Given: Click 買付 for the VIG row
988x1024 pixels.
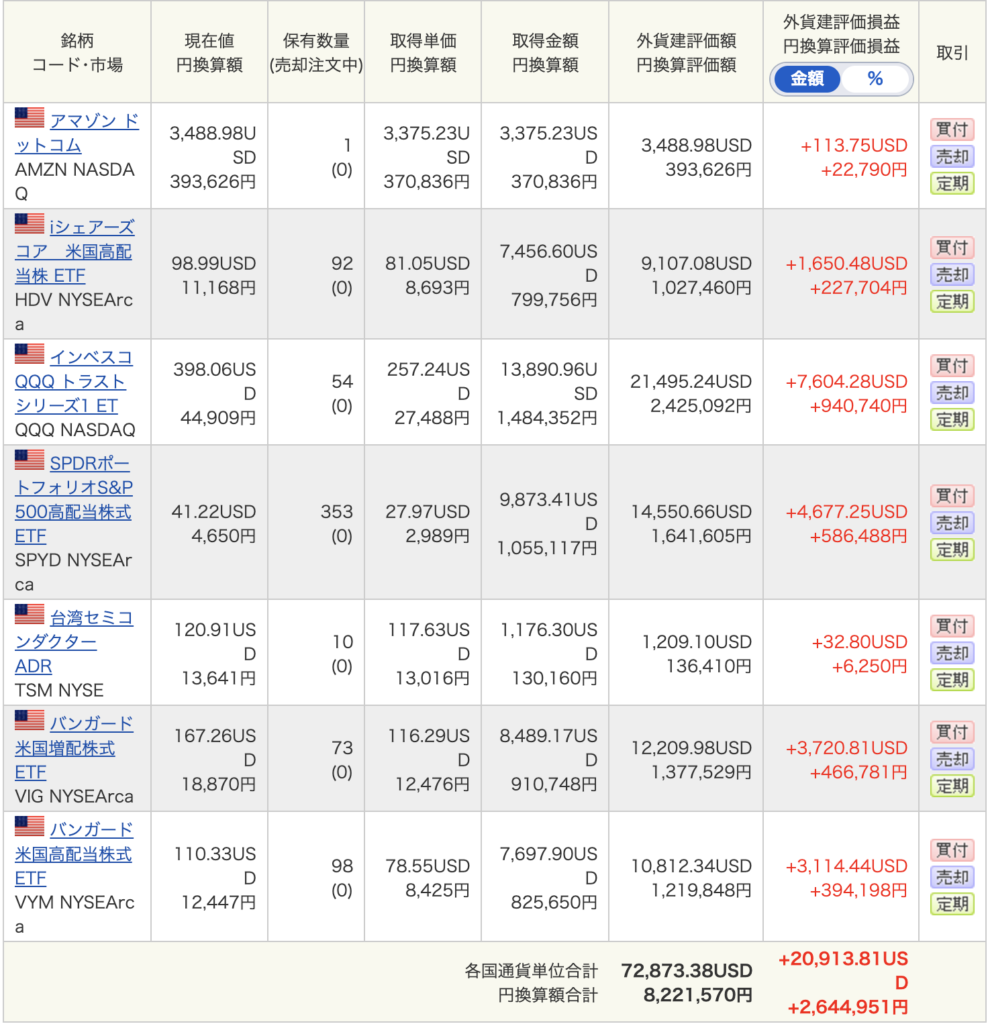Looking at the screenshot, I should pyautogui.click(x=952, y=732).
